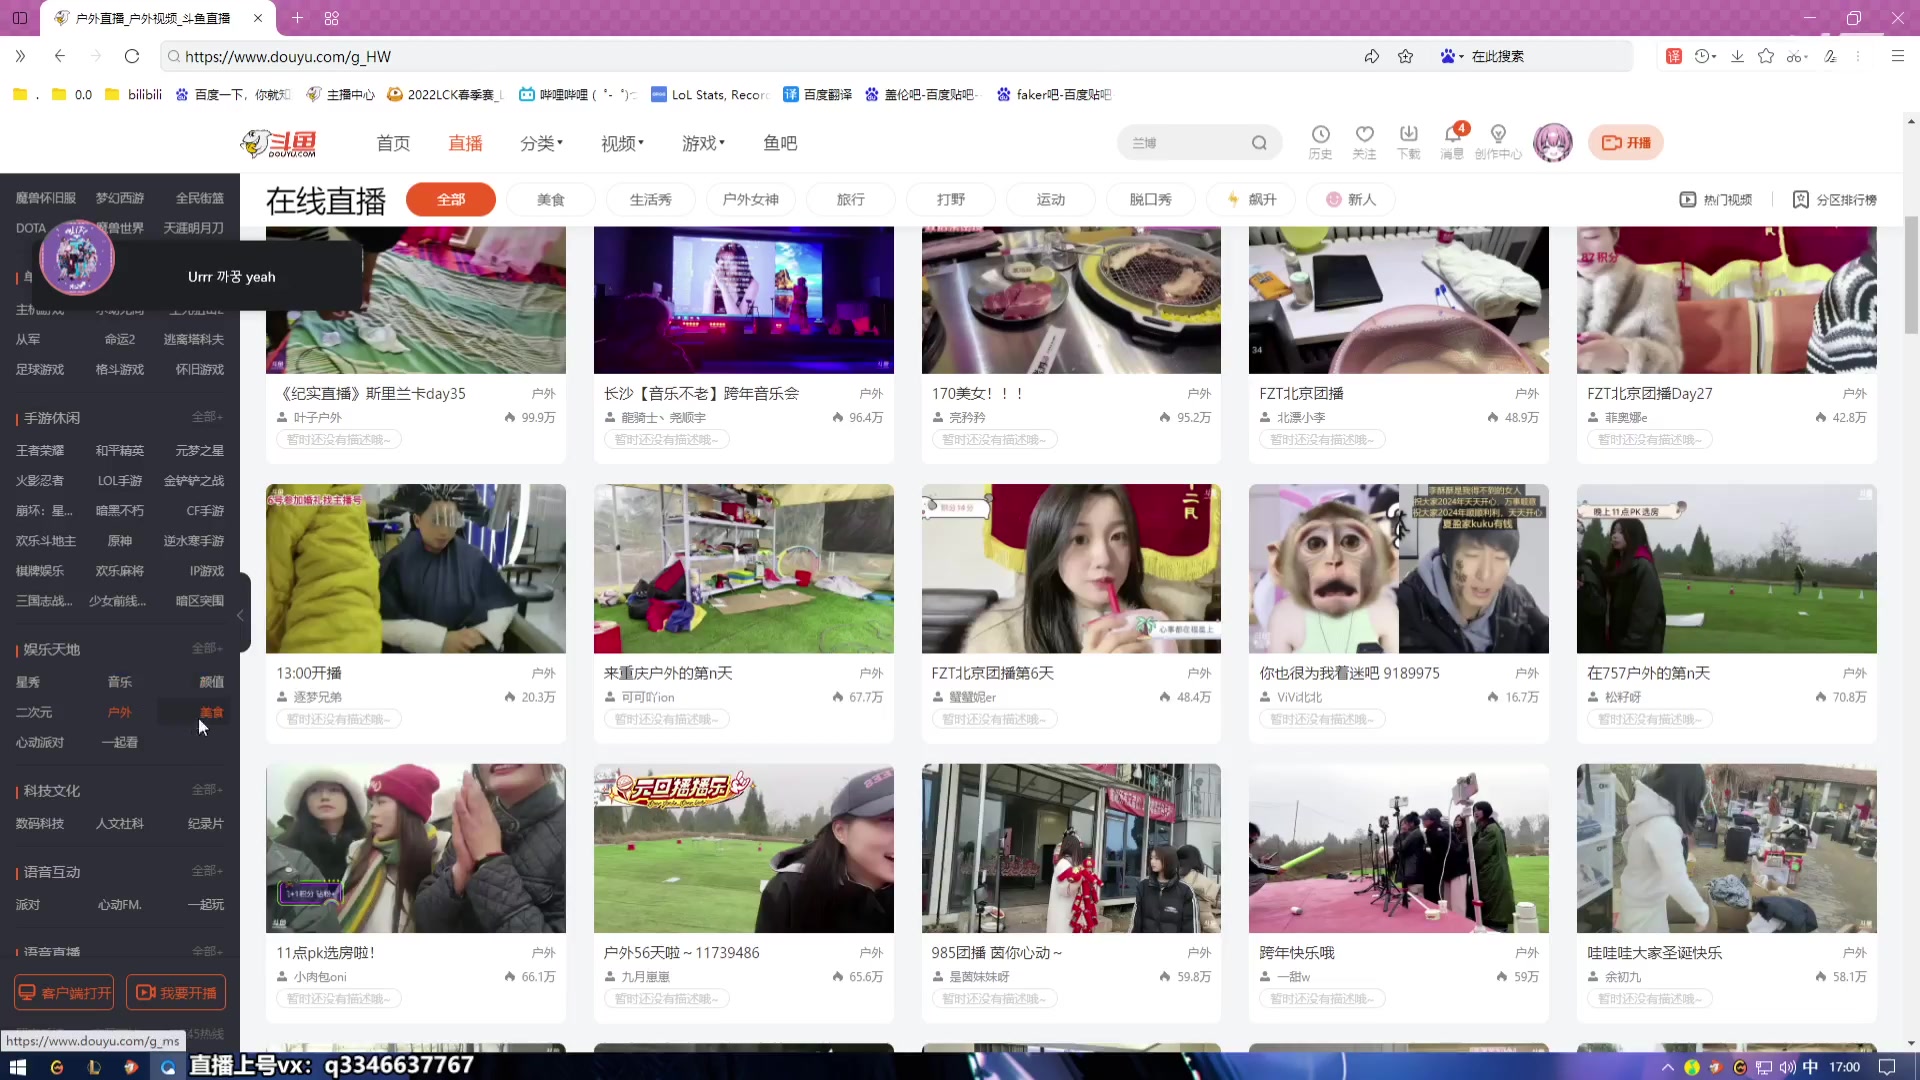Open stream thumbnail 13:00开播

tap(416, 569)
